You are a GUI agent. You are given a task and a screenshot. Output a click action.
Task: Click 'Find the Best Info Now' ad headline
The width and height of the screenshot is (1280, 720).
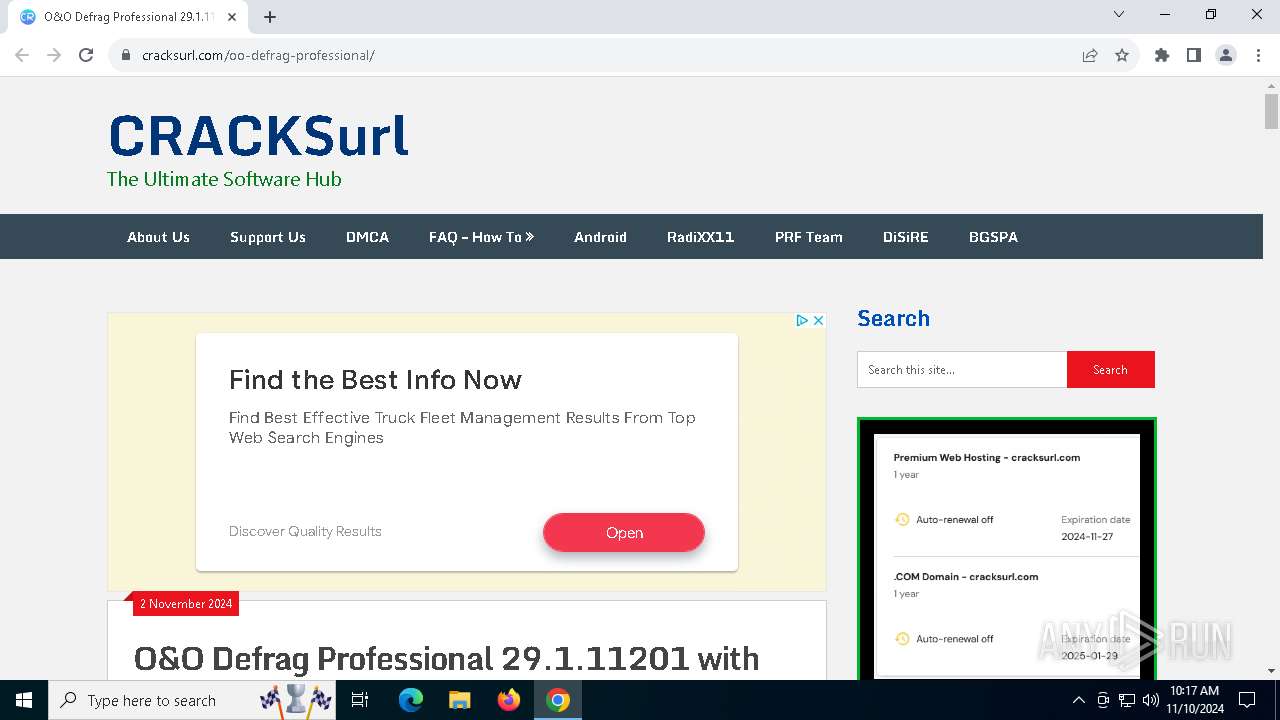click(x=375, y=380)
